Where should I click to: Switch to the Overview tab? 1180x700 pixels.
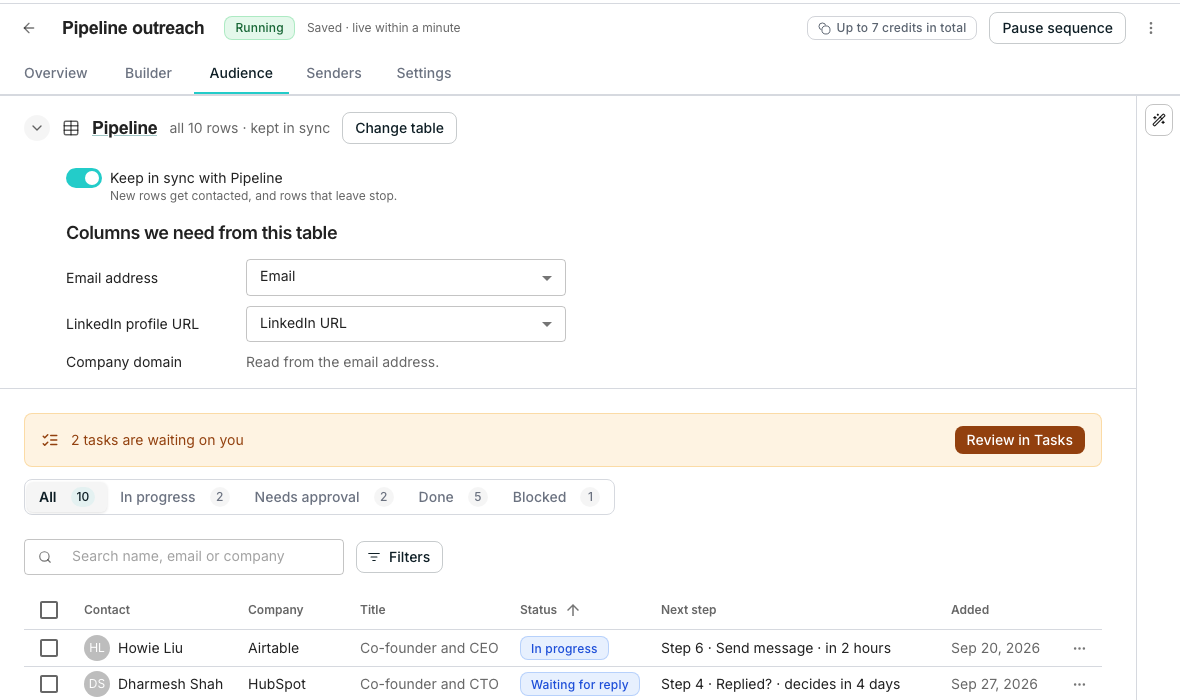click(x=56, y=73)
